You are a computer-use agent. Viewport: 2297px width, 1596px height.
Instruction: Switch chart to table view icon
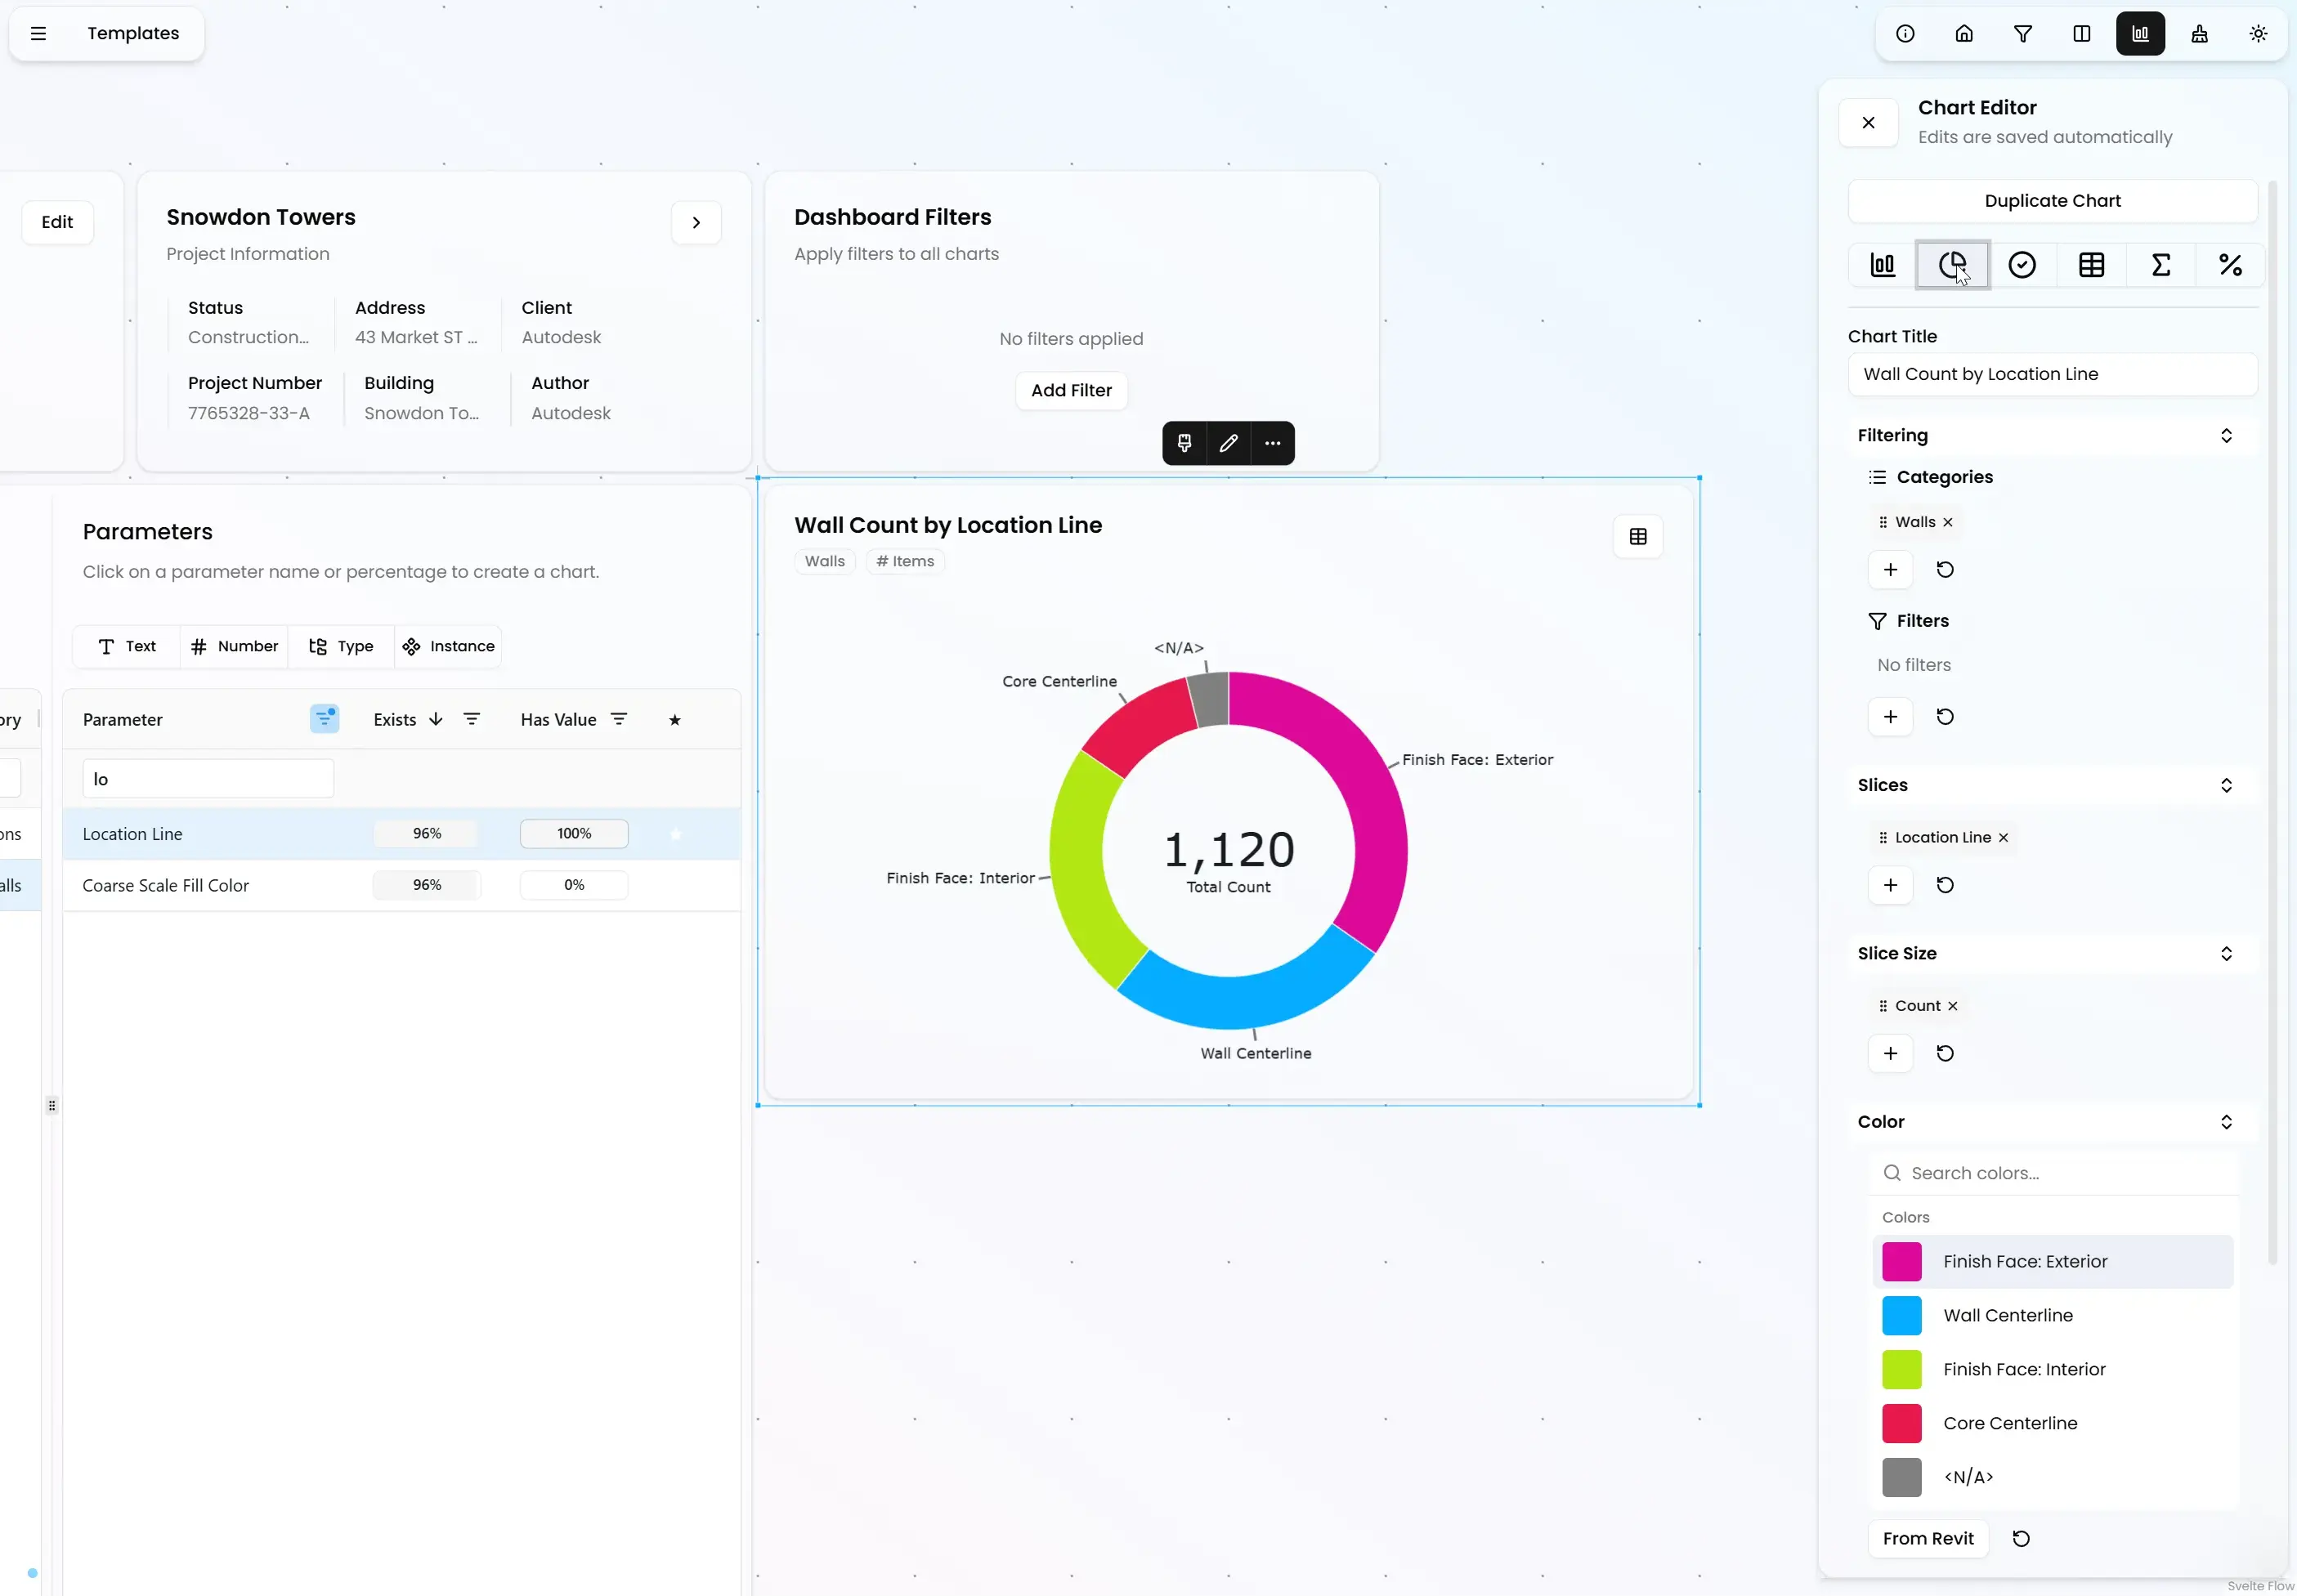tap(1637, 537)
